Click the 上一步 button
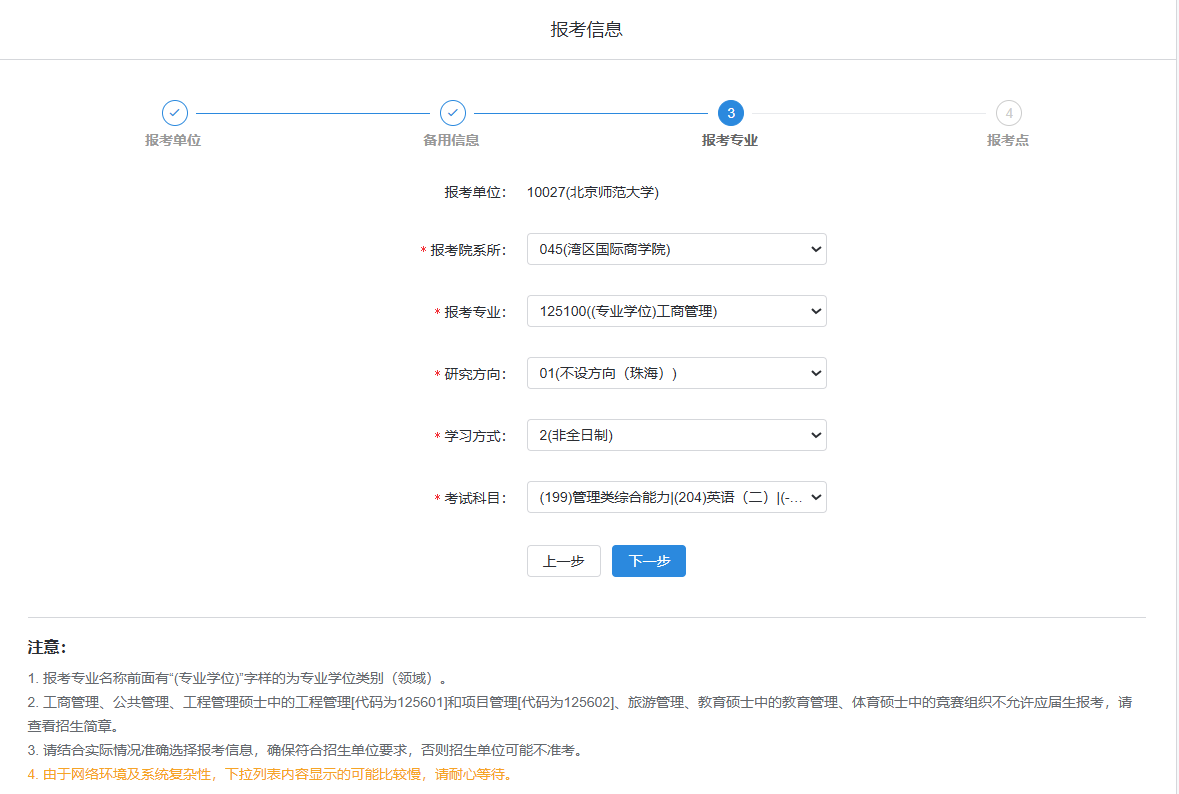The width and height of the screenshot is (1179, 794). click(563, 561)
